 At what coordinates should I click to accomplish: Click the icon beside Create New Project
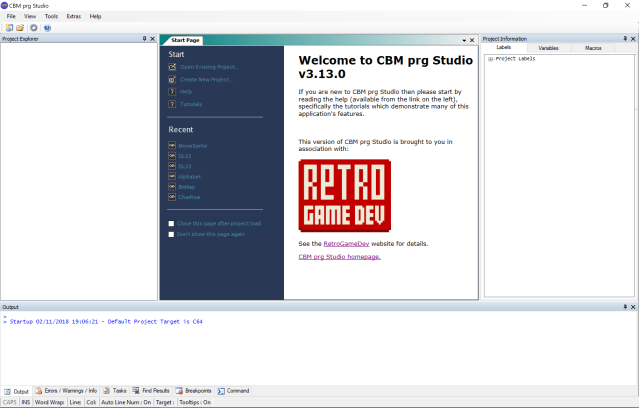pyautogui.click(x=172, y=79)
